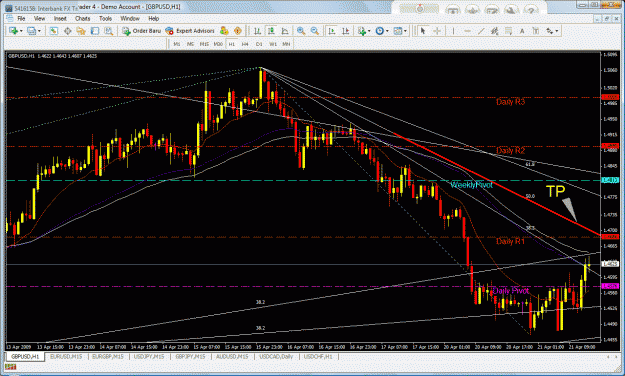Zoom out of the chart
625x376 pixels.
click(x=314, y=31)
